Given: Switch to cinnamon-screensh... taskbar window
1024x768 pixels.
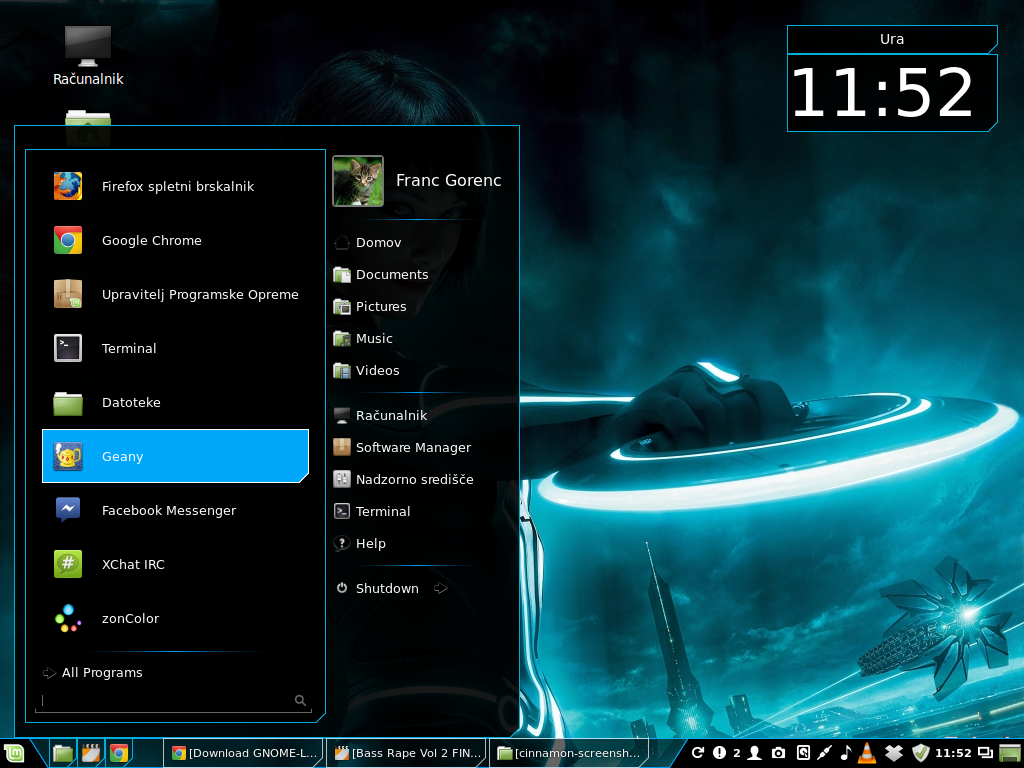Looking at the screenshot, I should tap(569, 753).
